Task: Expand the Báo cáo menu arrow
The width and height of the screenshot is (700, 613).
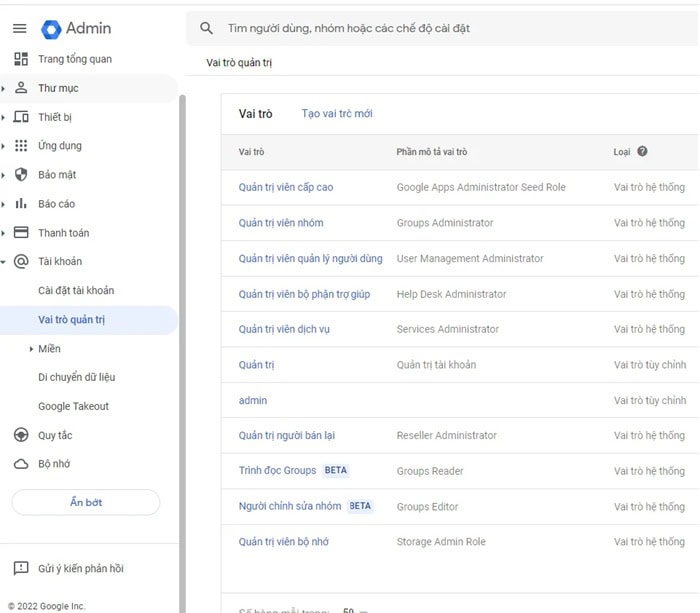Action: (3, 204)
